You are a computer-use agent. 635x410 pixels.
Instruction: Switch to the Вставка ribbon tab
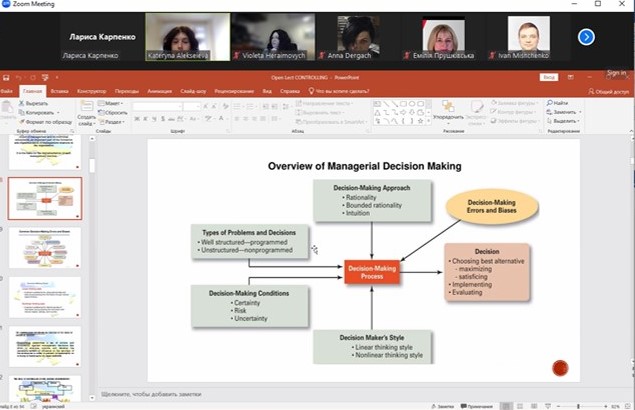tap(58, 90)
